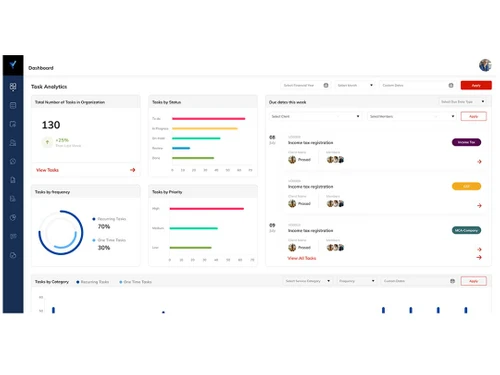Click the yellow GST tag

466,186
